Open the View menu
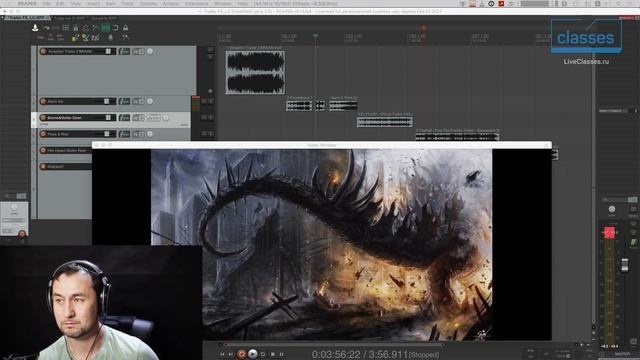 point(76,4)
